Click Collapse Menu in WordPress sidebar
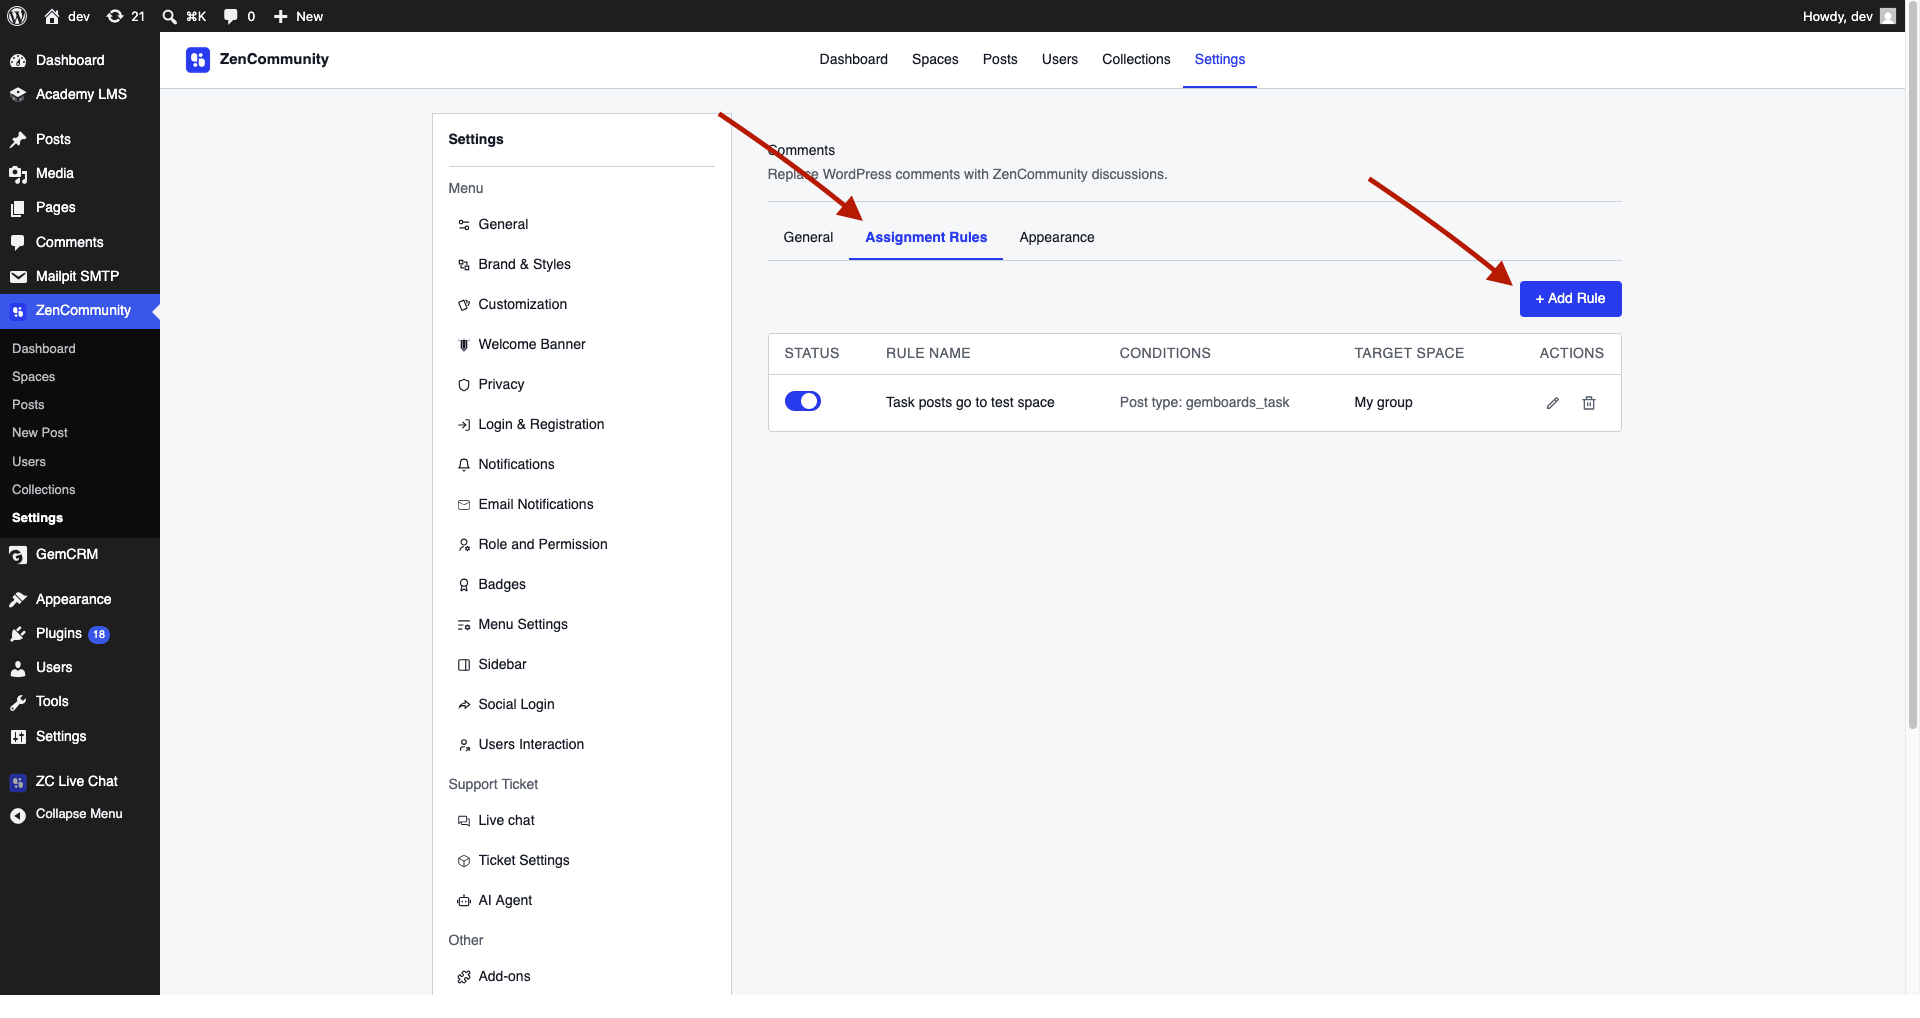 [78, 814]
